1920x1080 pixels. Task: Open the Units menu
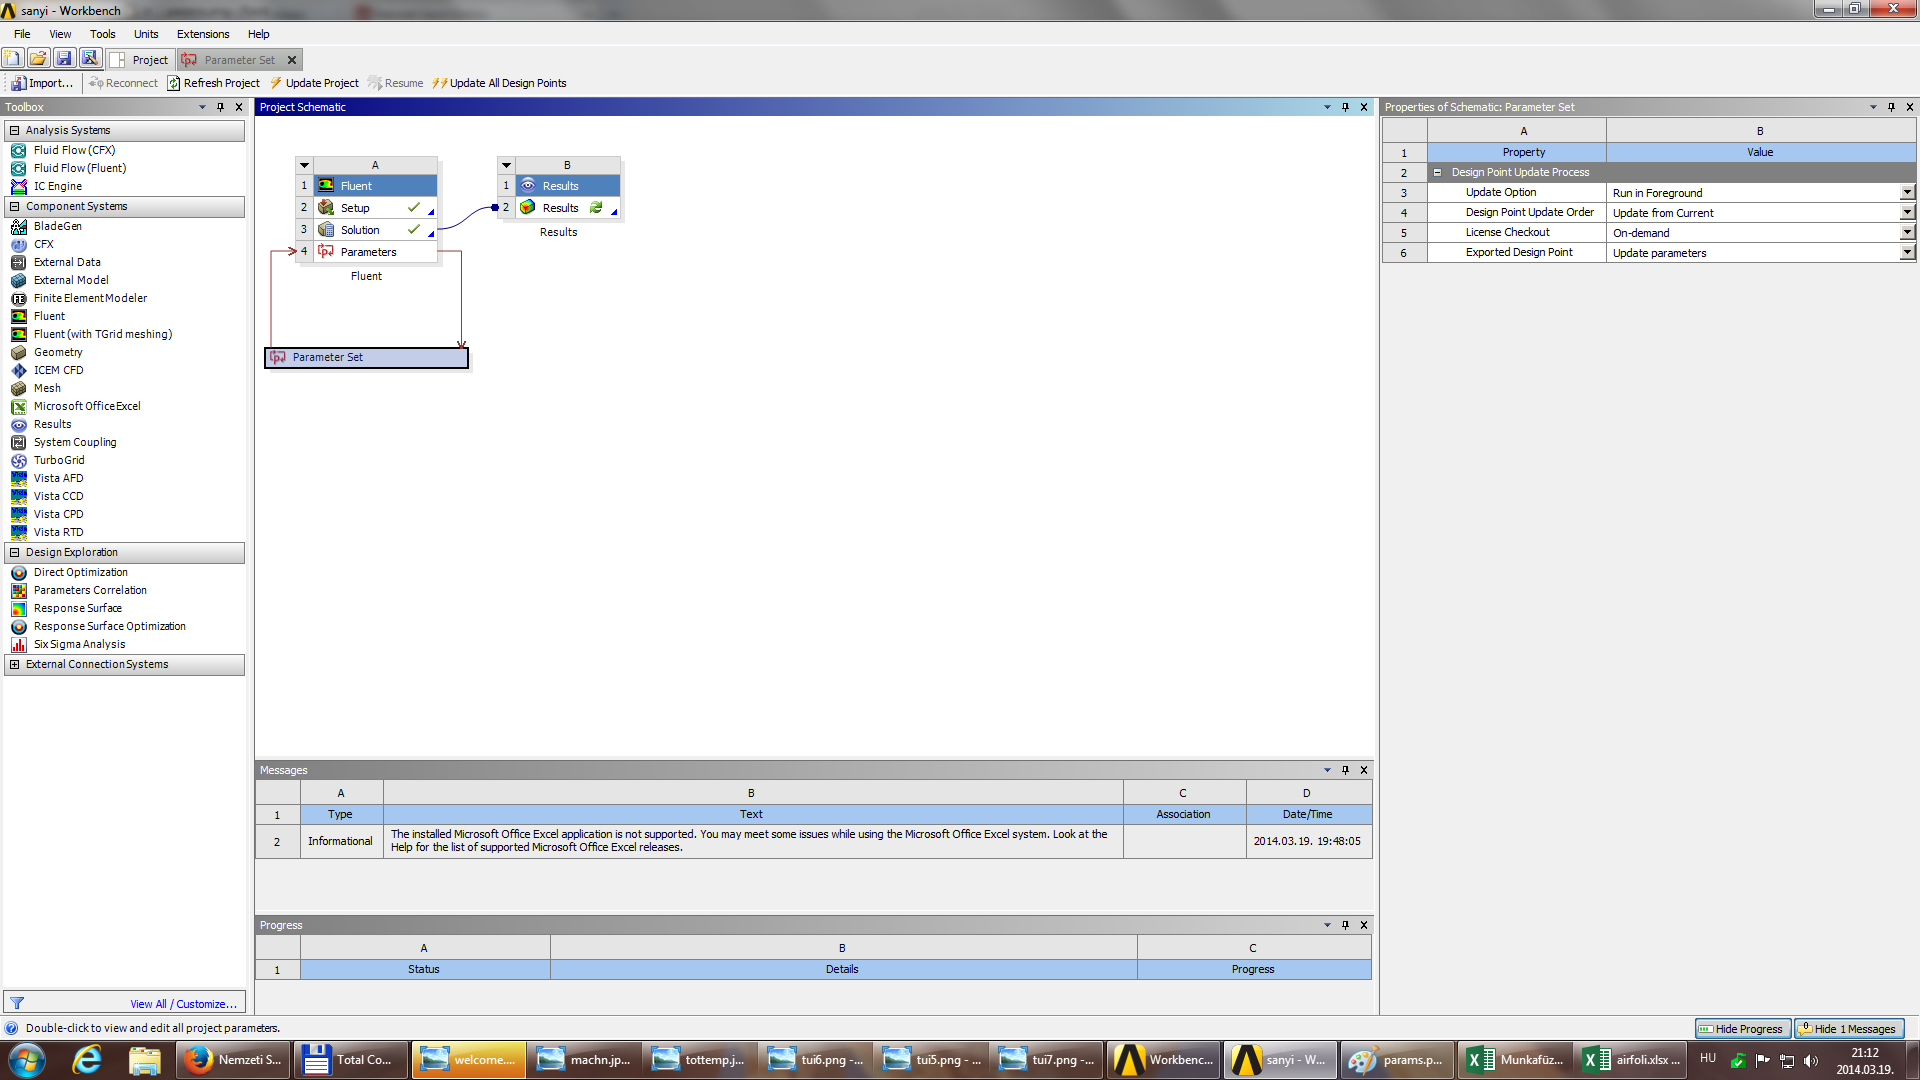click(146, 34)
